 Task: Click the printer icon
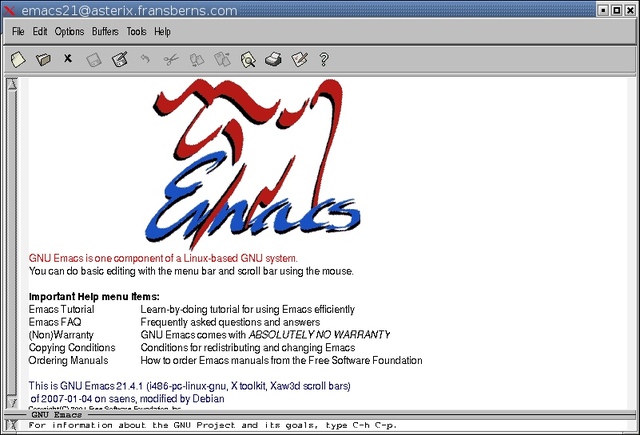[x=273, y=60]
